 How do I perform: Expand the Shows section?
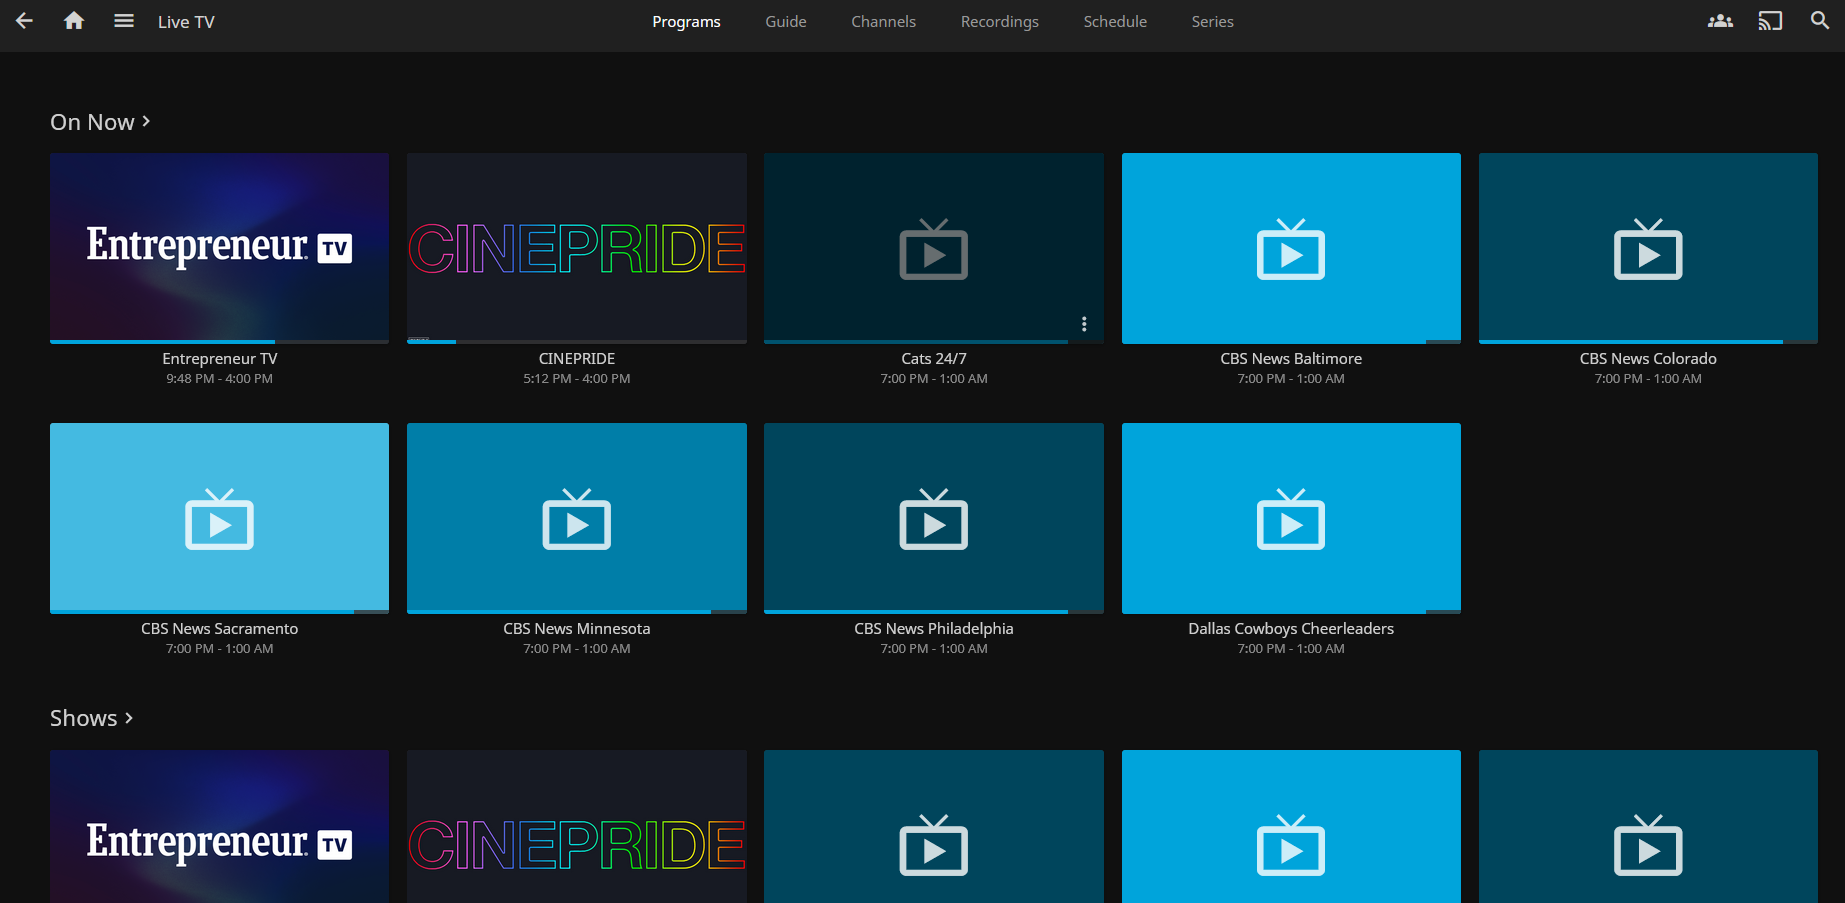click(92, 718)
